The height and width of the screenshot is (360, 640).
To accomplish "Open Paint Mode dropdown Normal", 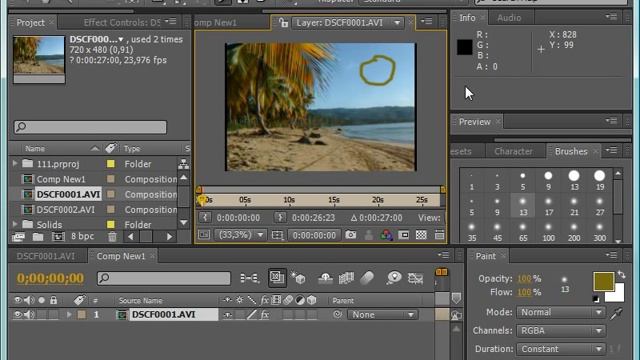I will [x=561, y=312].
